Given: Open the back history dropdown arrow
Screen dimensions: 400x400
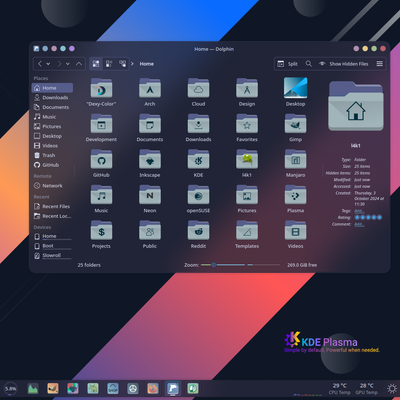Looking at the screenshot, I should pos(48,64).
